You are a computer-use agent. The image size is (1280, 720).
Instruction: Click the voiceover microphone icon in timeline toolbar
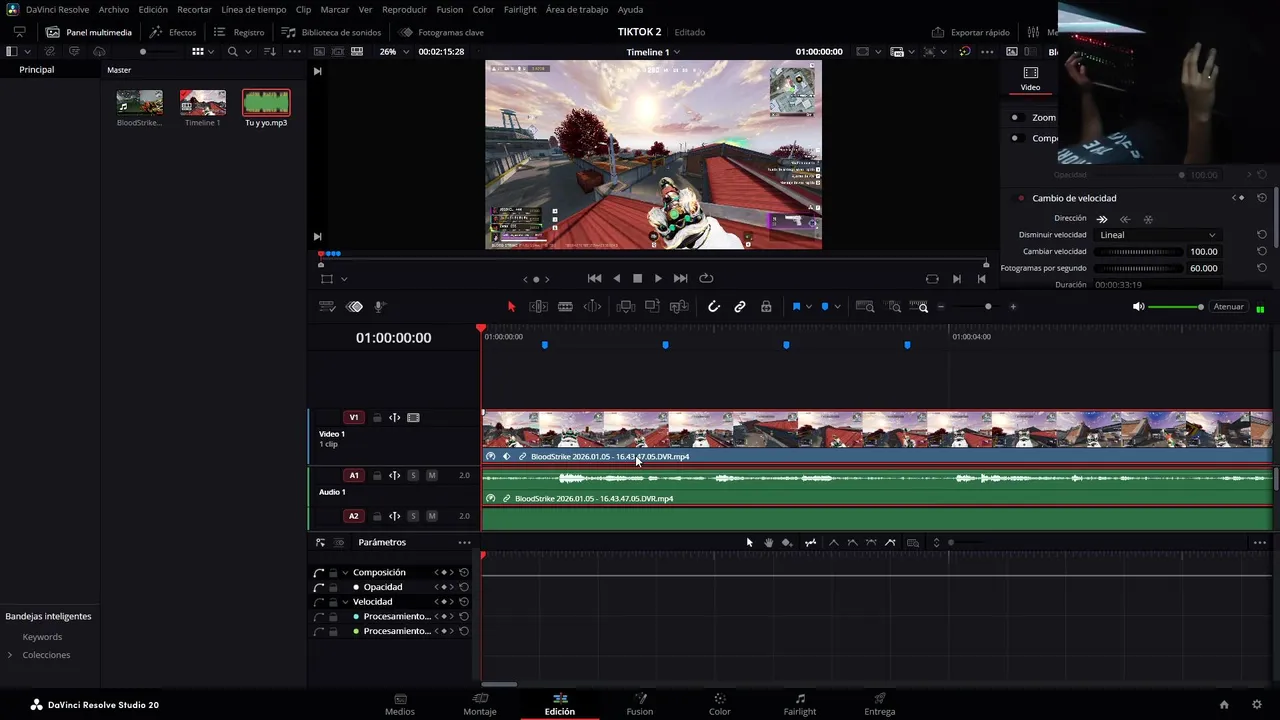coord(380,307)
